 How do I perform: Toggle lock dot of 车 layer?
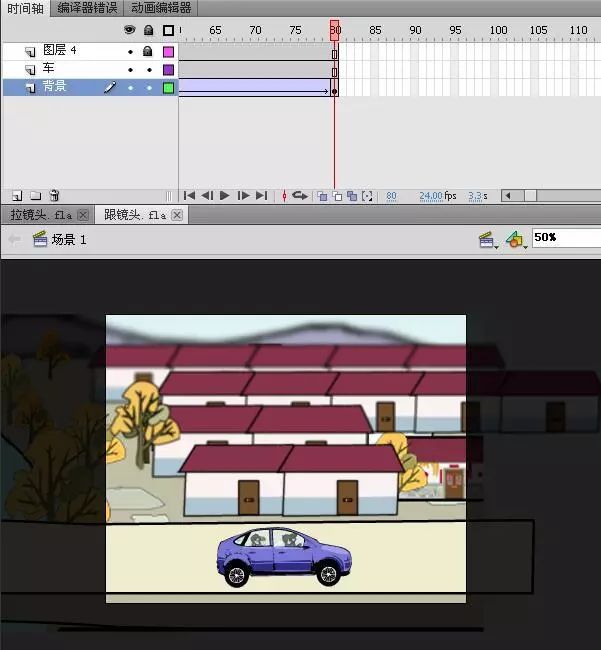[x=149, y=70]
